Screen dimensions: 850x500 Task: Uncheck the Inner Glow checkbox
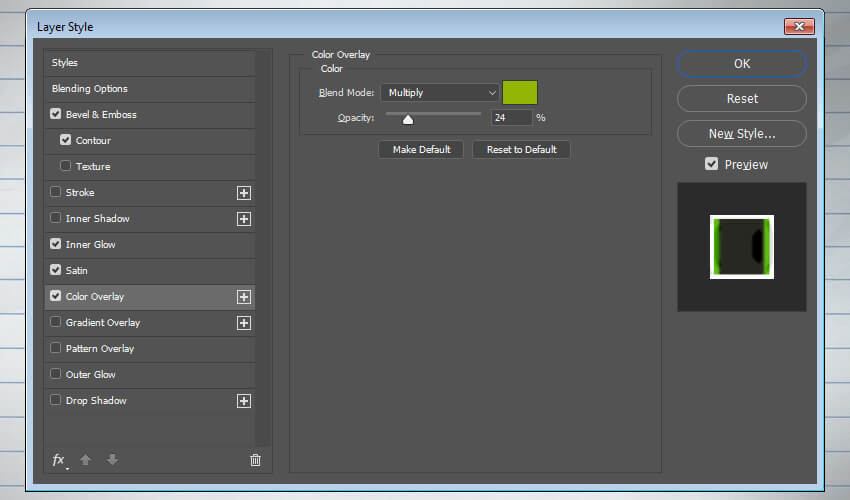coord(55,244)
